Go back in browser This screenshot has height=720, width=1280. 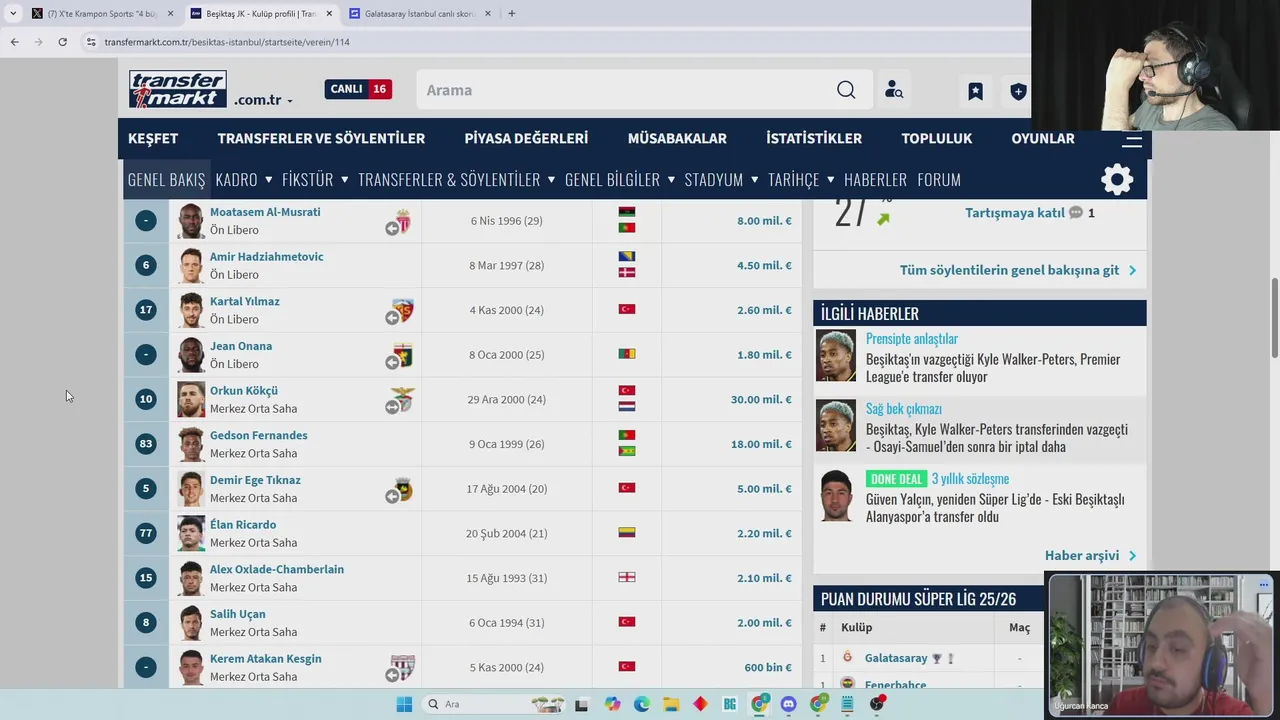coord(14,42)
